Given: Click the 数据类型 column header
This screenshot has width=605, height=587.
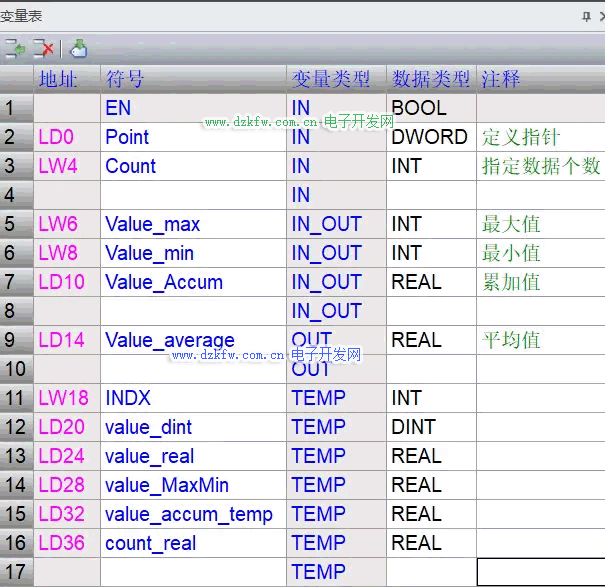Looking at the screenshot, I should (x=431, y=79).
